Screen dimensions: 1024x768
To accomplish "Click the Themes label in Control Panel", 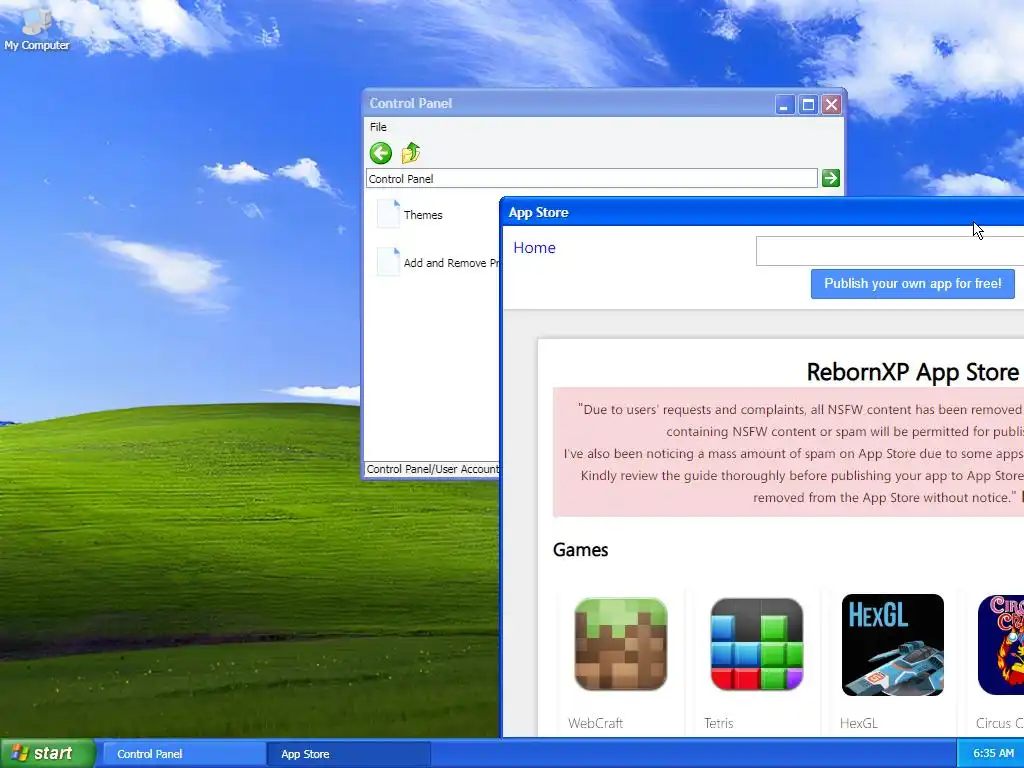I will pyautogui.click(x=423, y=215).
